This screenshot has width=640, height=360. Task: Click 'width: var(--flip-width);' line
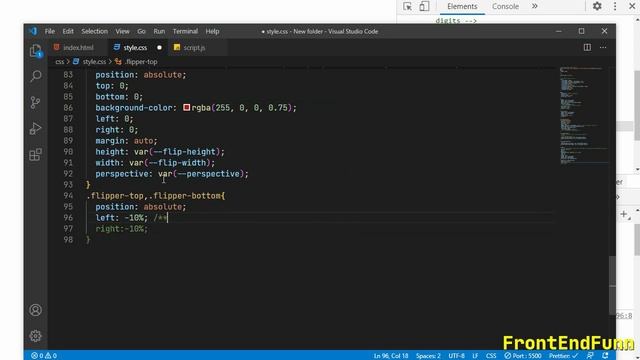pyautogui.click(x=155, y=163)
